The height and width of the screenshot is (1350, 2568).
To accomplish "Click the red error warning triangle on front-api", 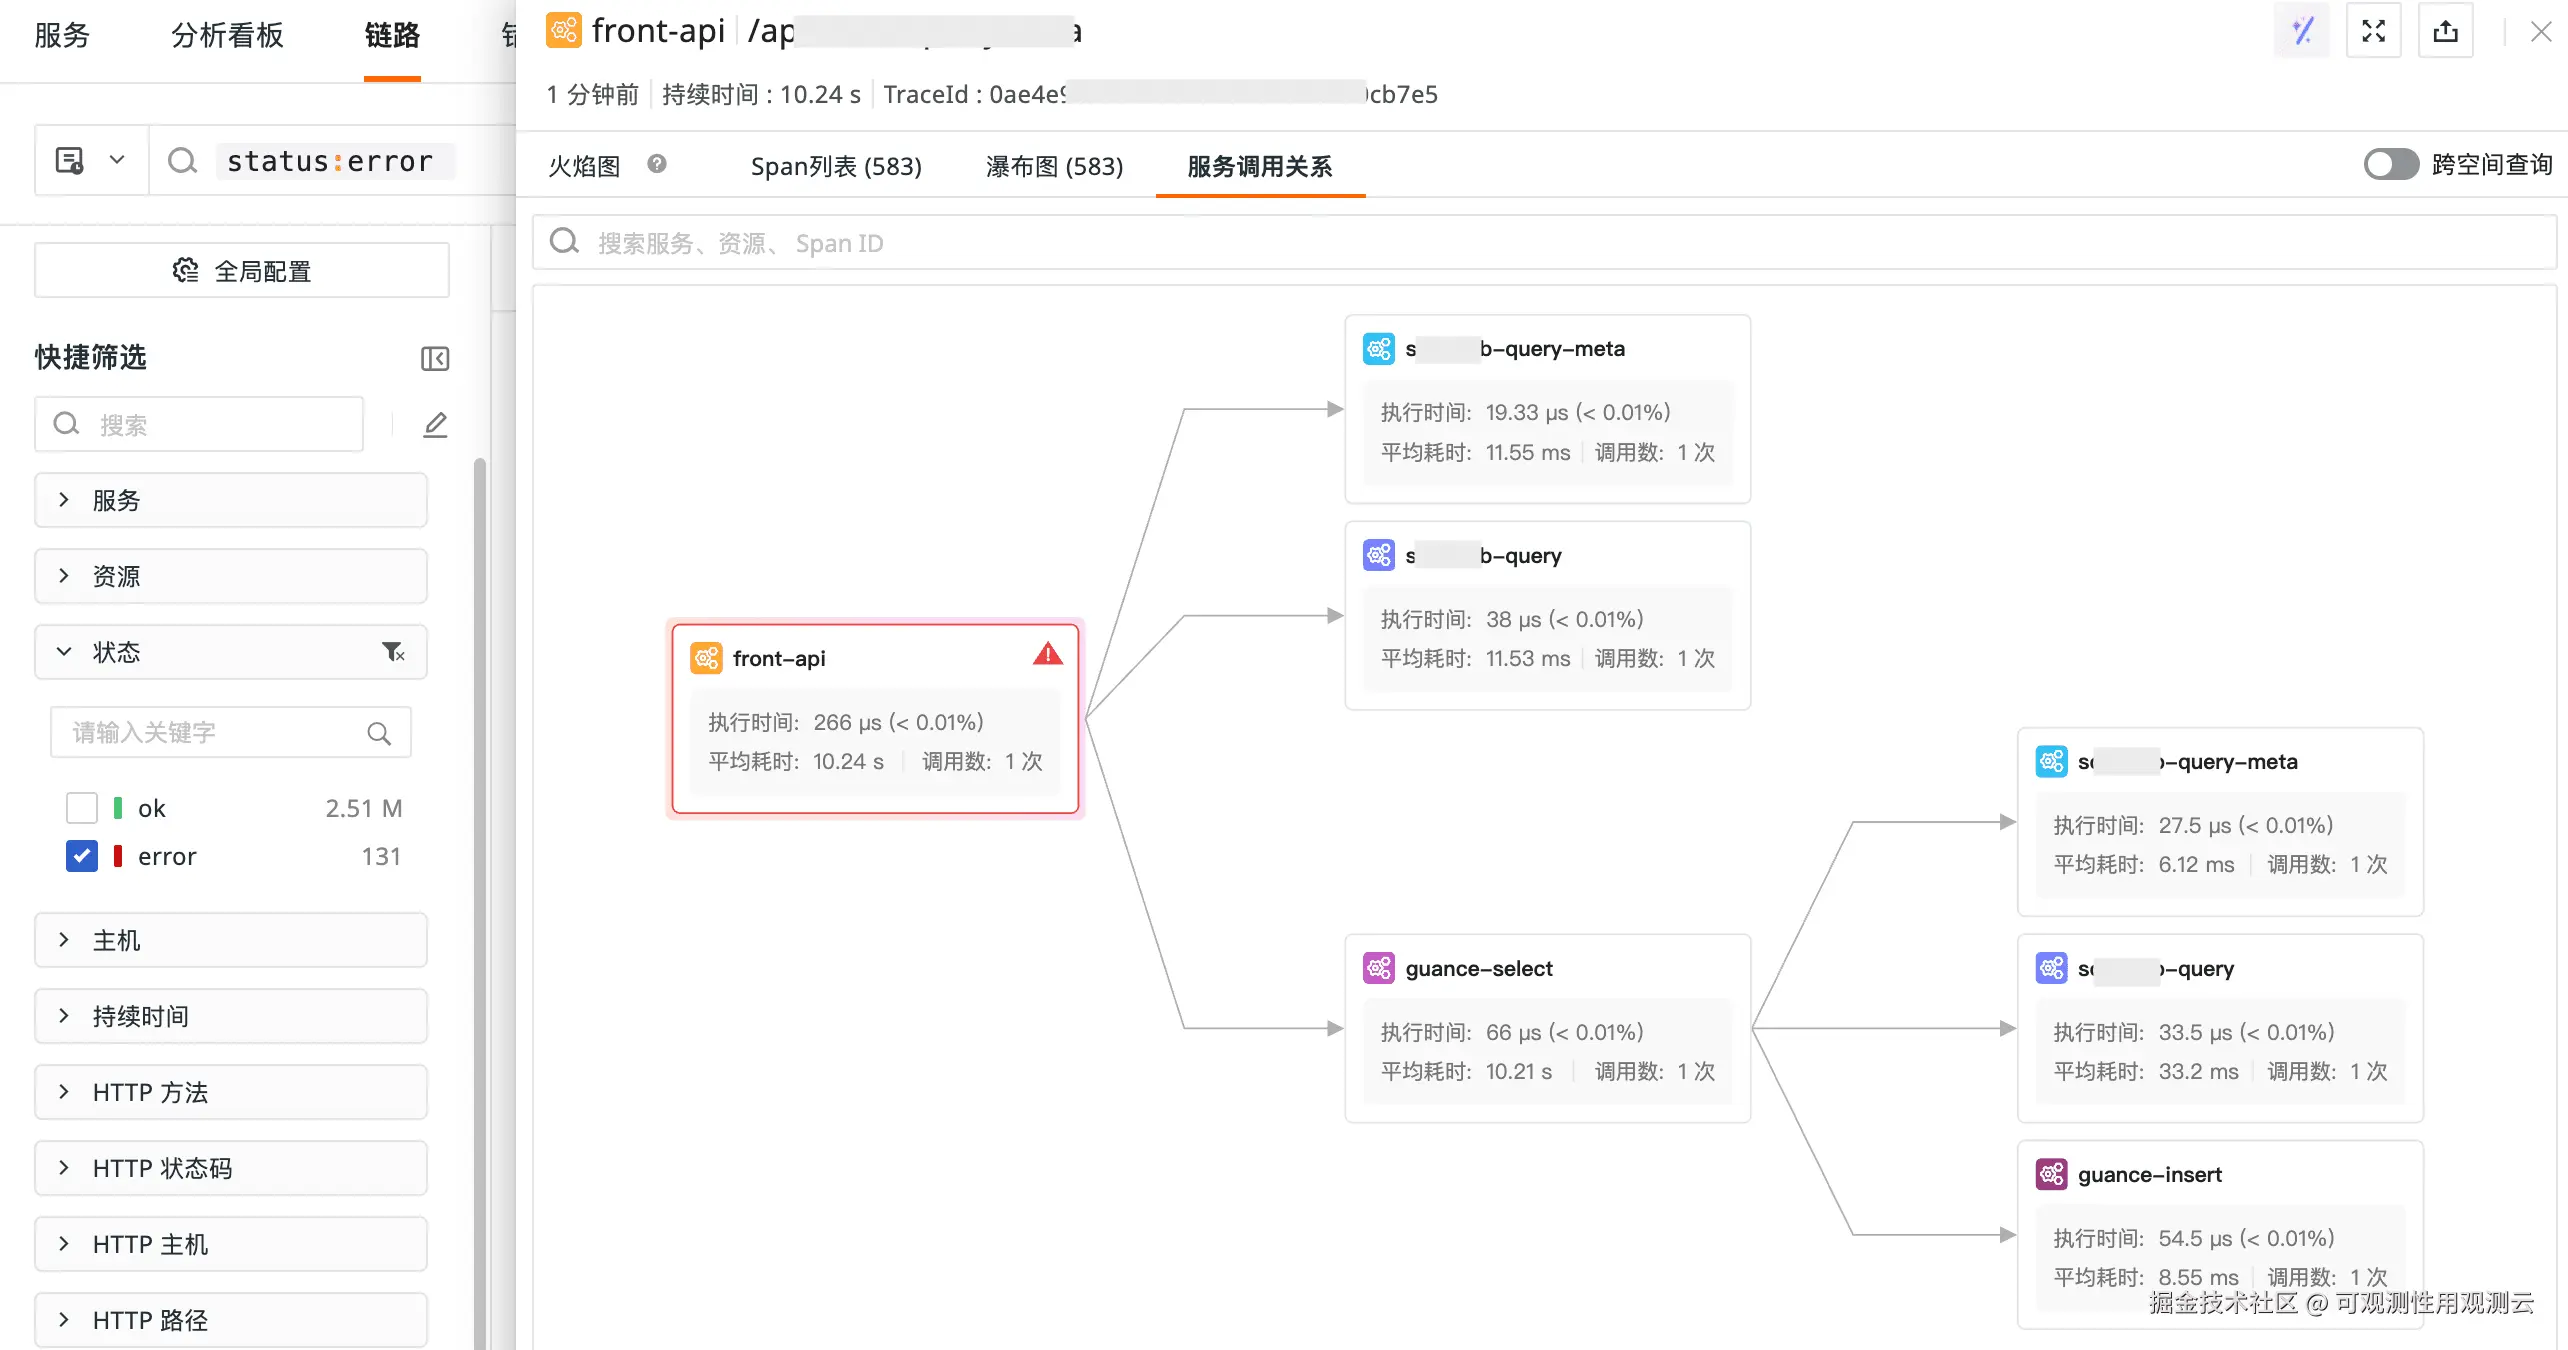I will (1047, 655).
